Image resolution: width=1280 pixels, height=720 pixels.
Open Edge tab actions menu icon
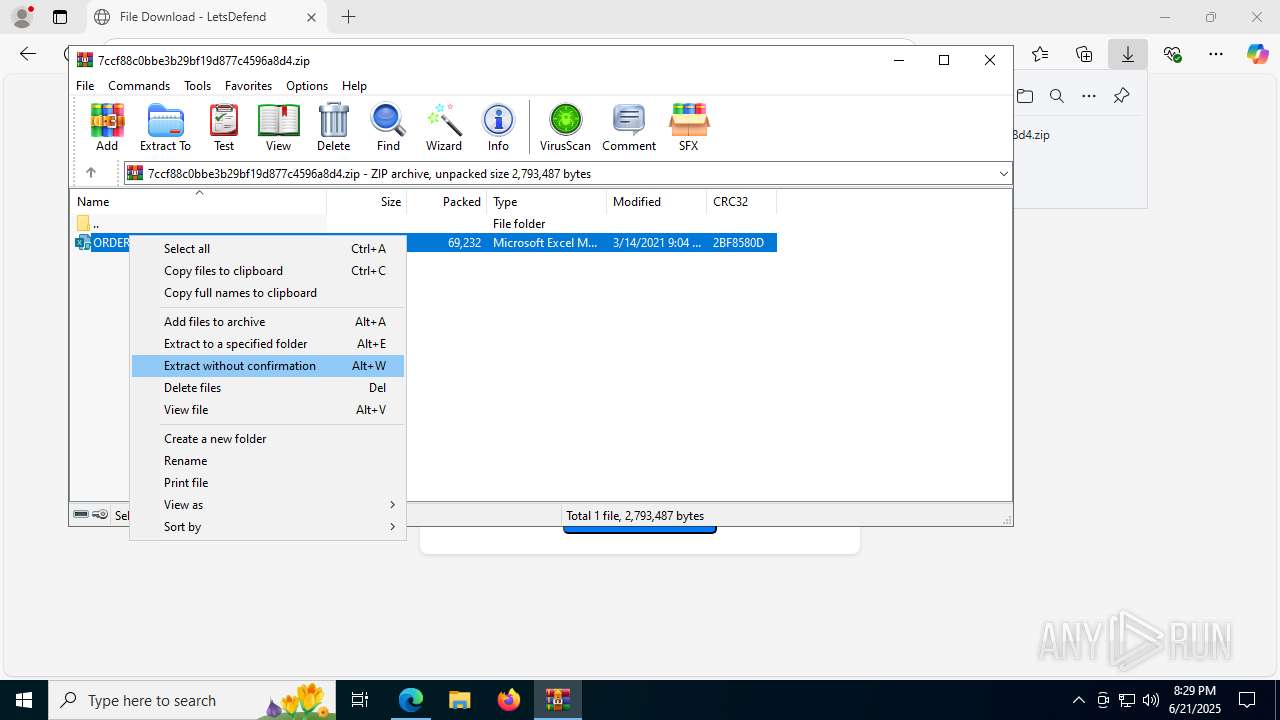coord(60,17)
